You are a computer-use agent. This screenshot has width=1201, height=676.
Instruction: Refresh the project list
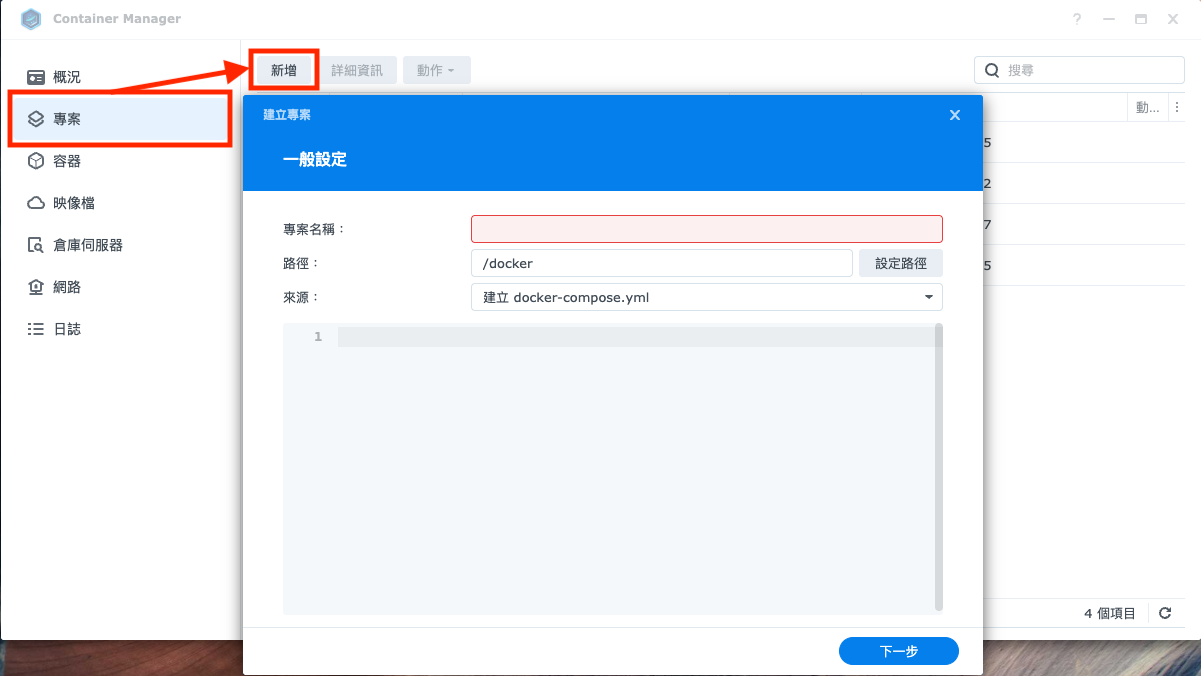1164,613
